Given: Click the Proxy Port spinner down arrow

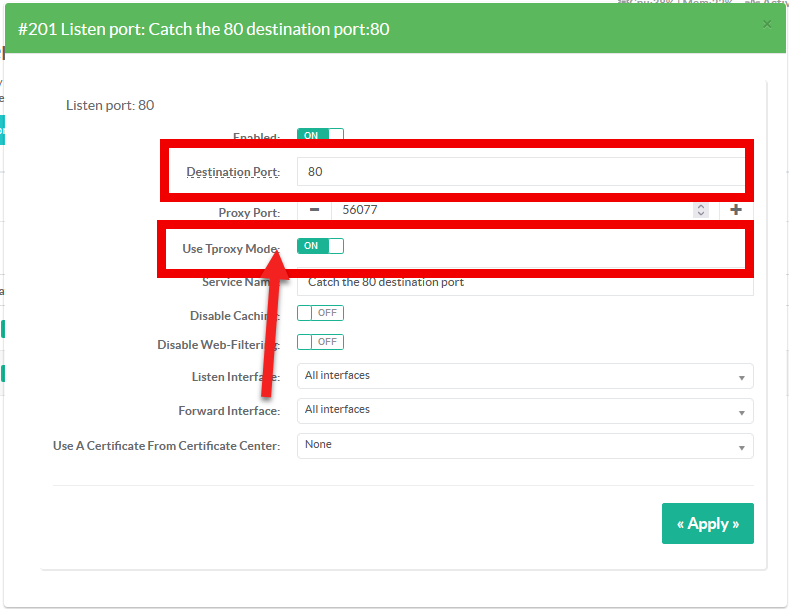Looking at the screenshot, I should click(701, 214).
